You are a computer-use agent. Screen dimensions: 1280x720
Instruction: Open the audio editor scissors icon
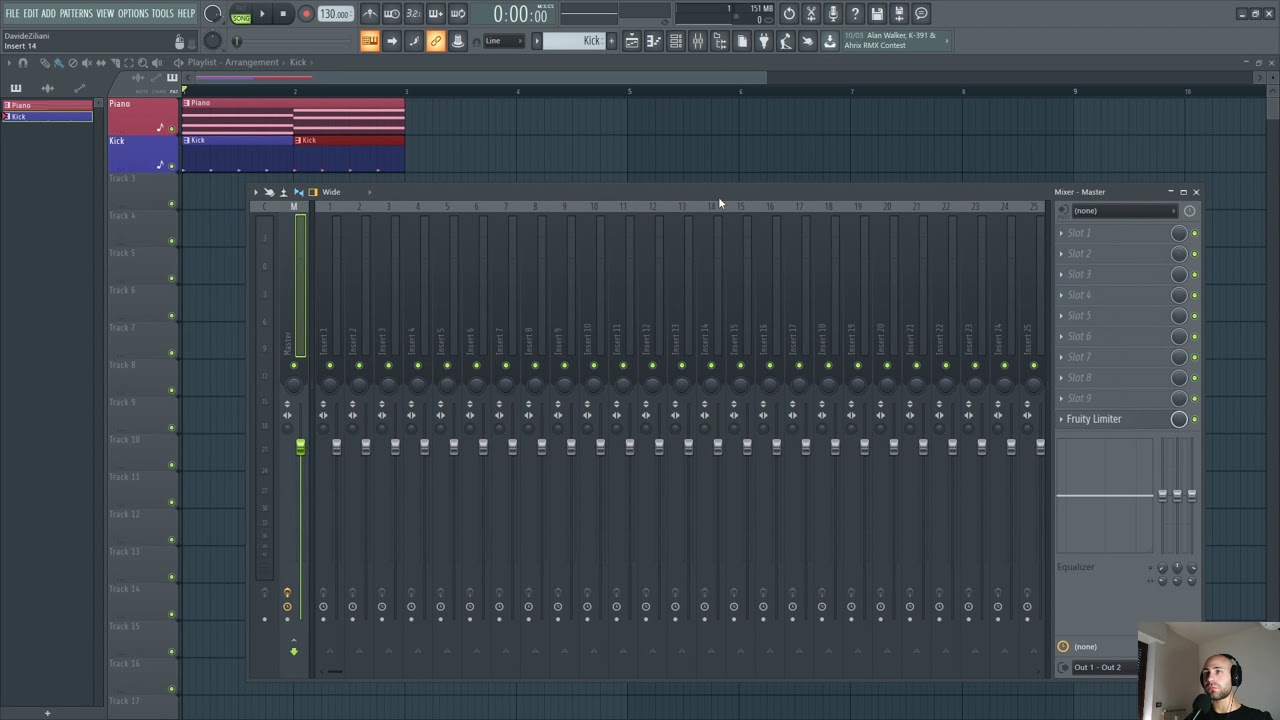click(x=811, y=14)
